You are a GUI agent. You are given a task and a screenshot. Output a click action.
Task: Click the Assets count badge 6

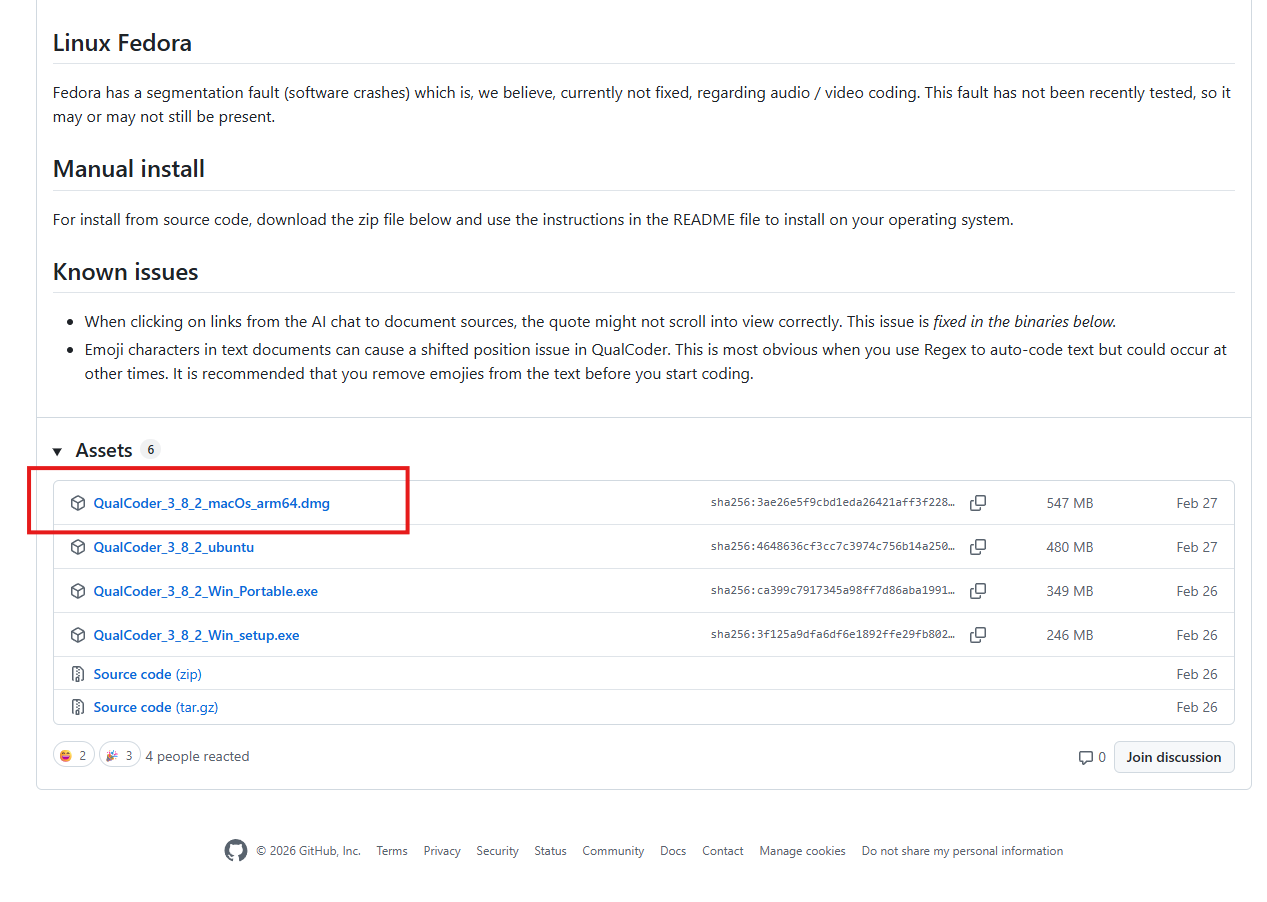[150, 450]
